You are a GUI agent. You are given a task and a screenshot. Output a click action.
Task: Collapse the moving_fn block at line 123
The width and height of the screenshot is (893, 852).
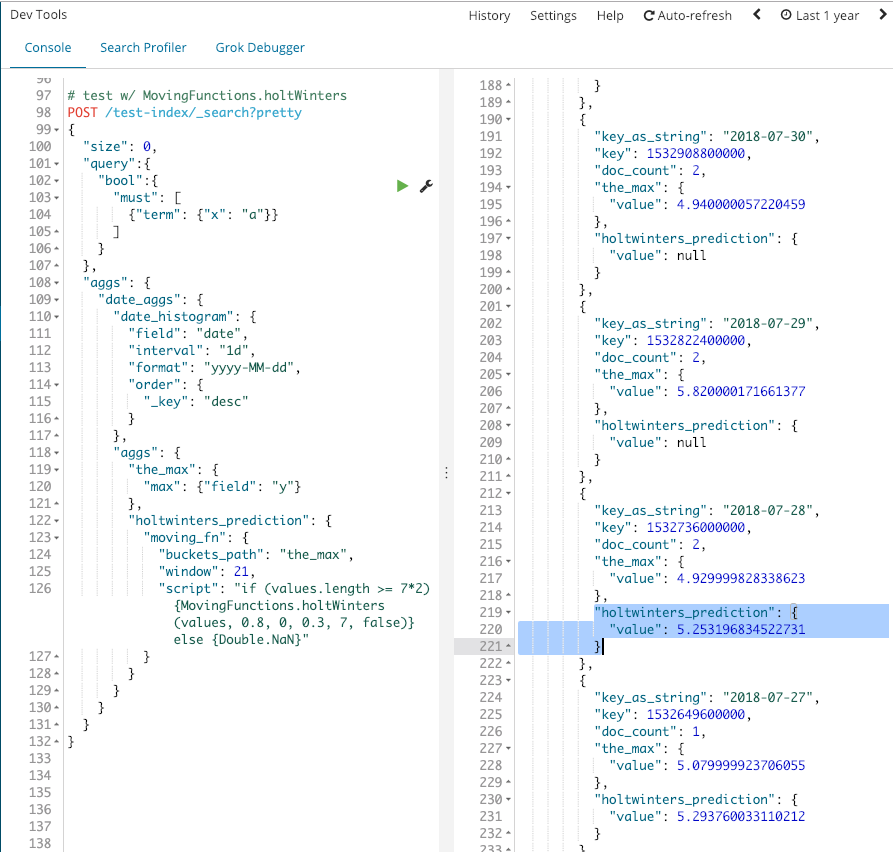(x=56, y=538)
